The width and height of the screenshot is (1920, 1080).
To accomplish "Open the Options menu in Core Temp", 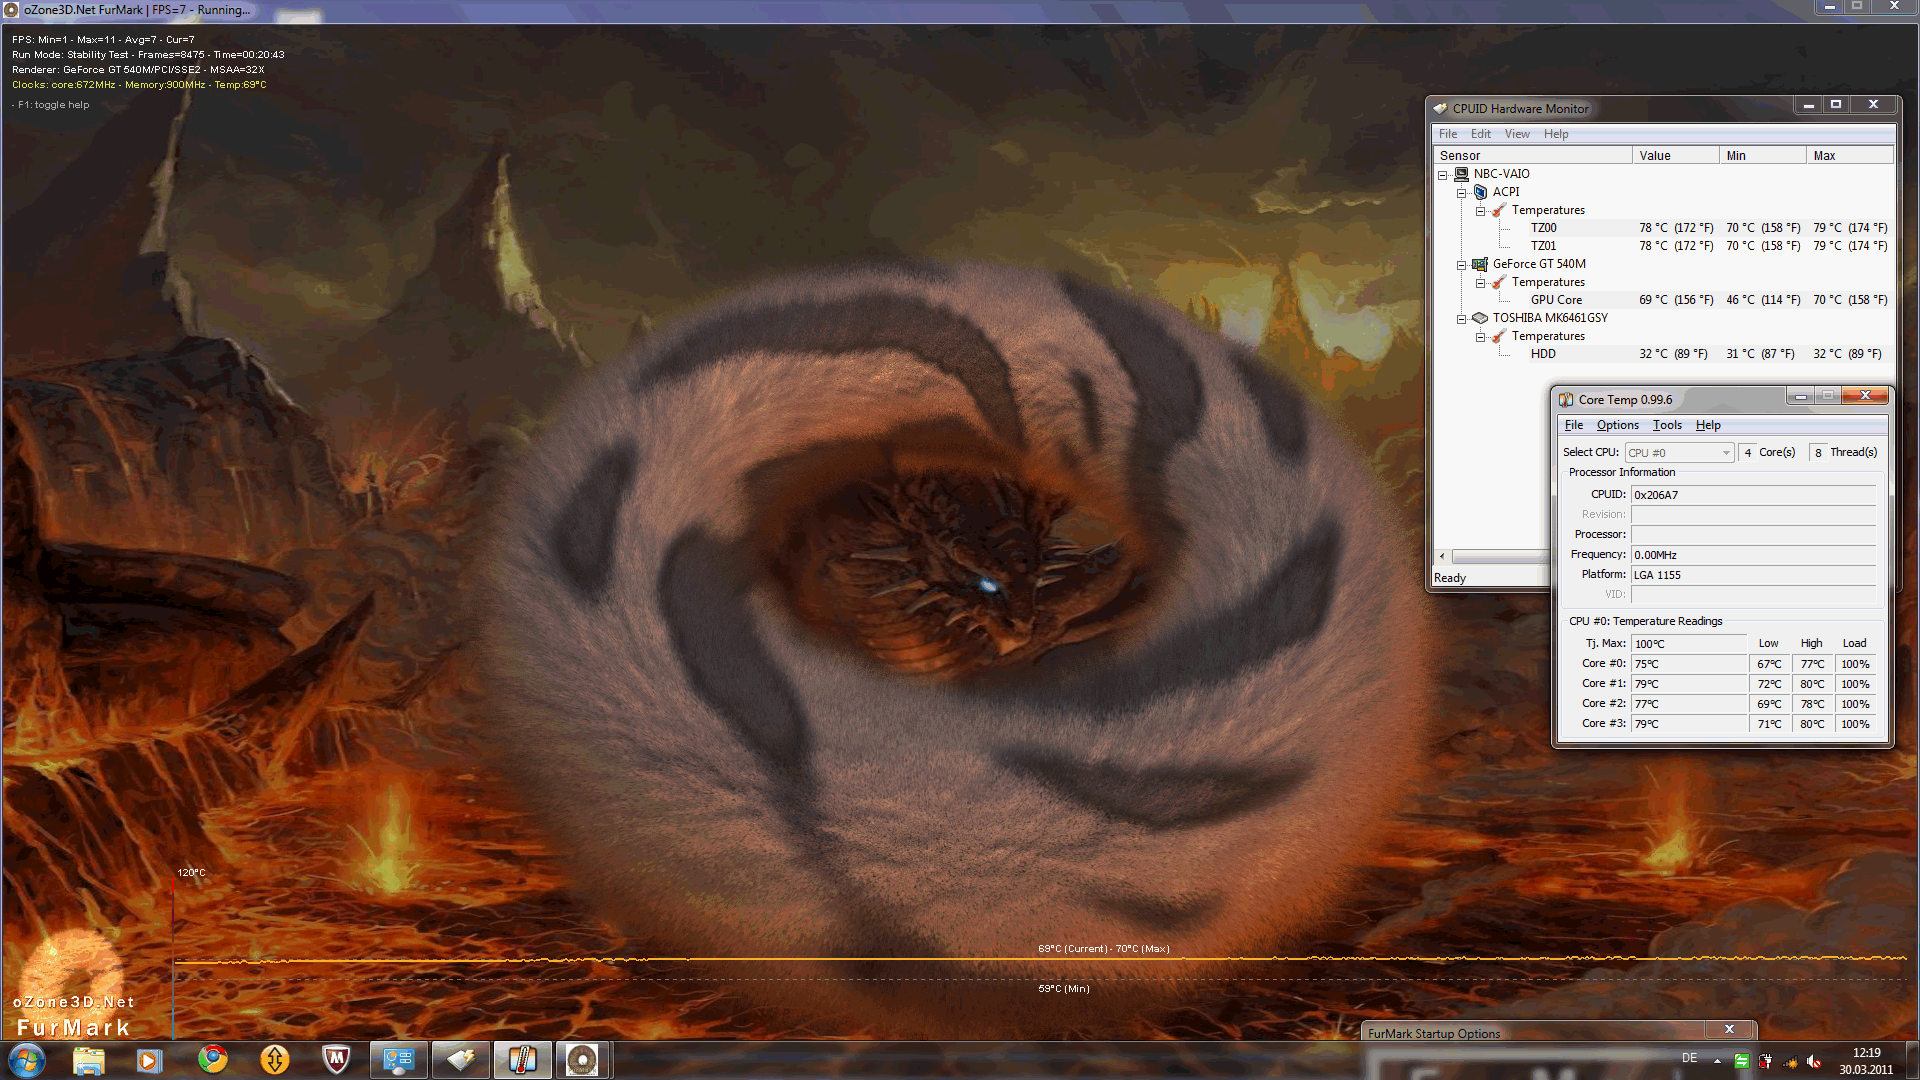I will point(1617,425).
